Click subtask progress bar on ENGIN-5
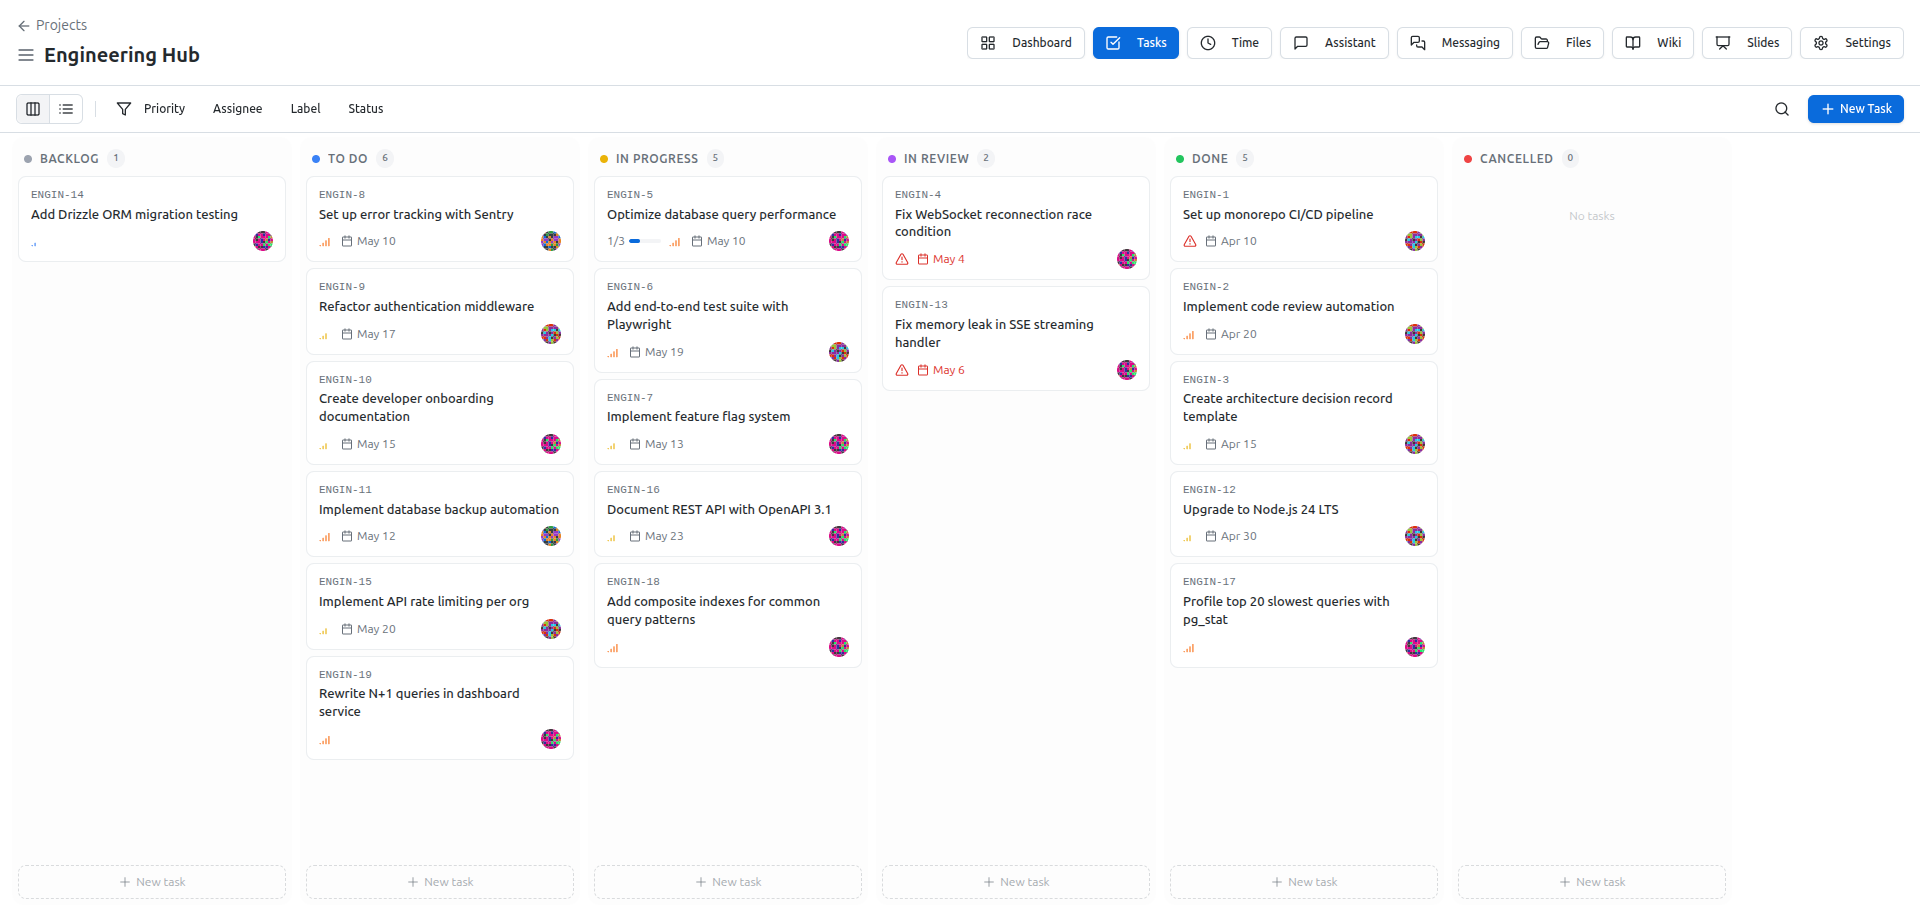1920x917 pixels. coord(645,241)
